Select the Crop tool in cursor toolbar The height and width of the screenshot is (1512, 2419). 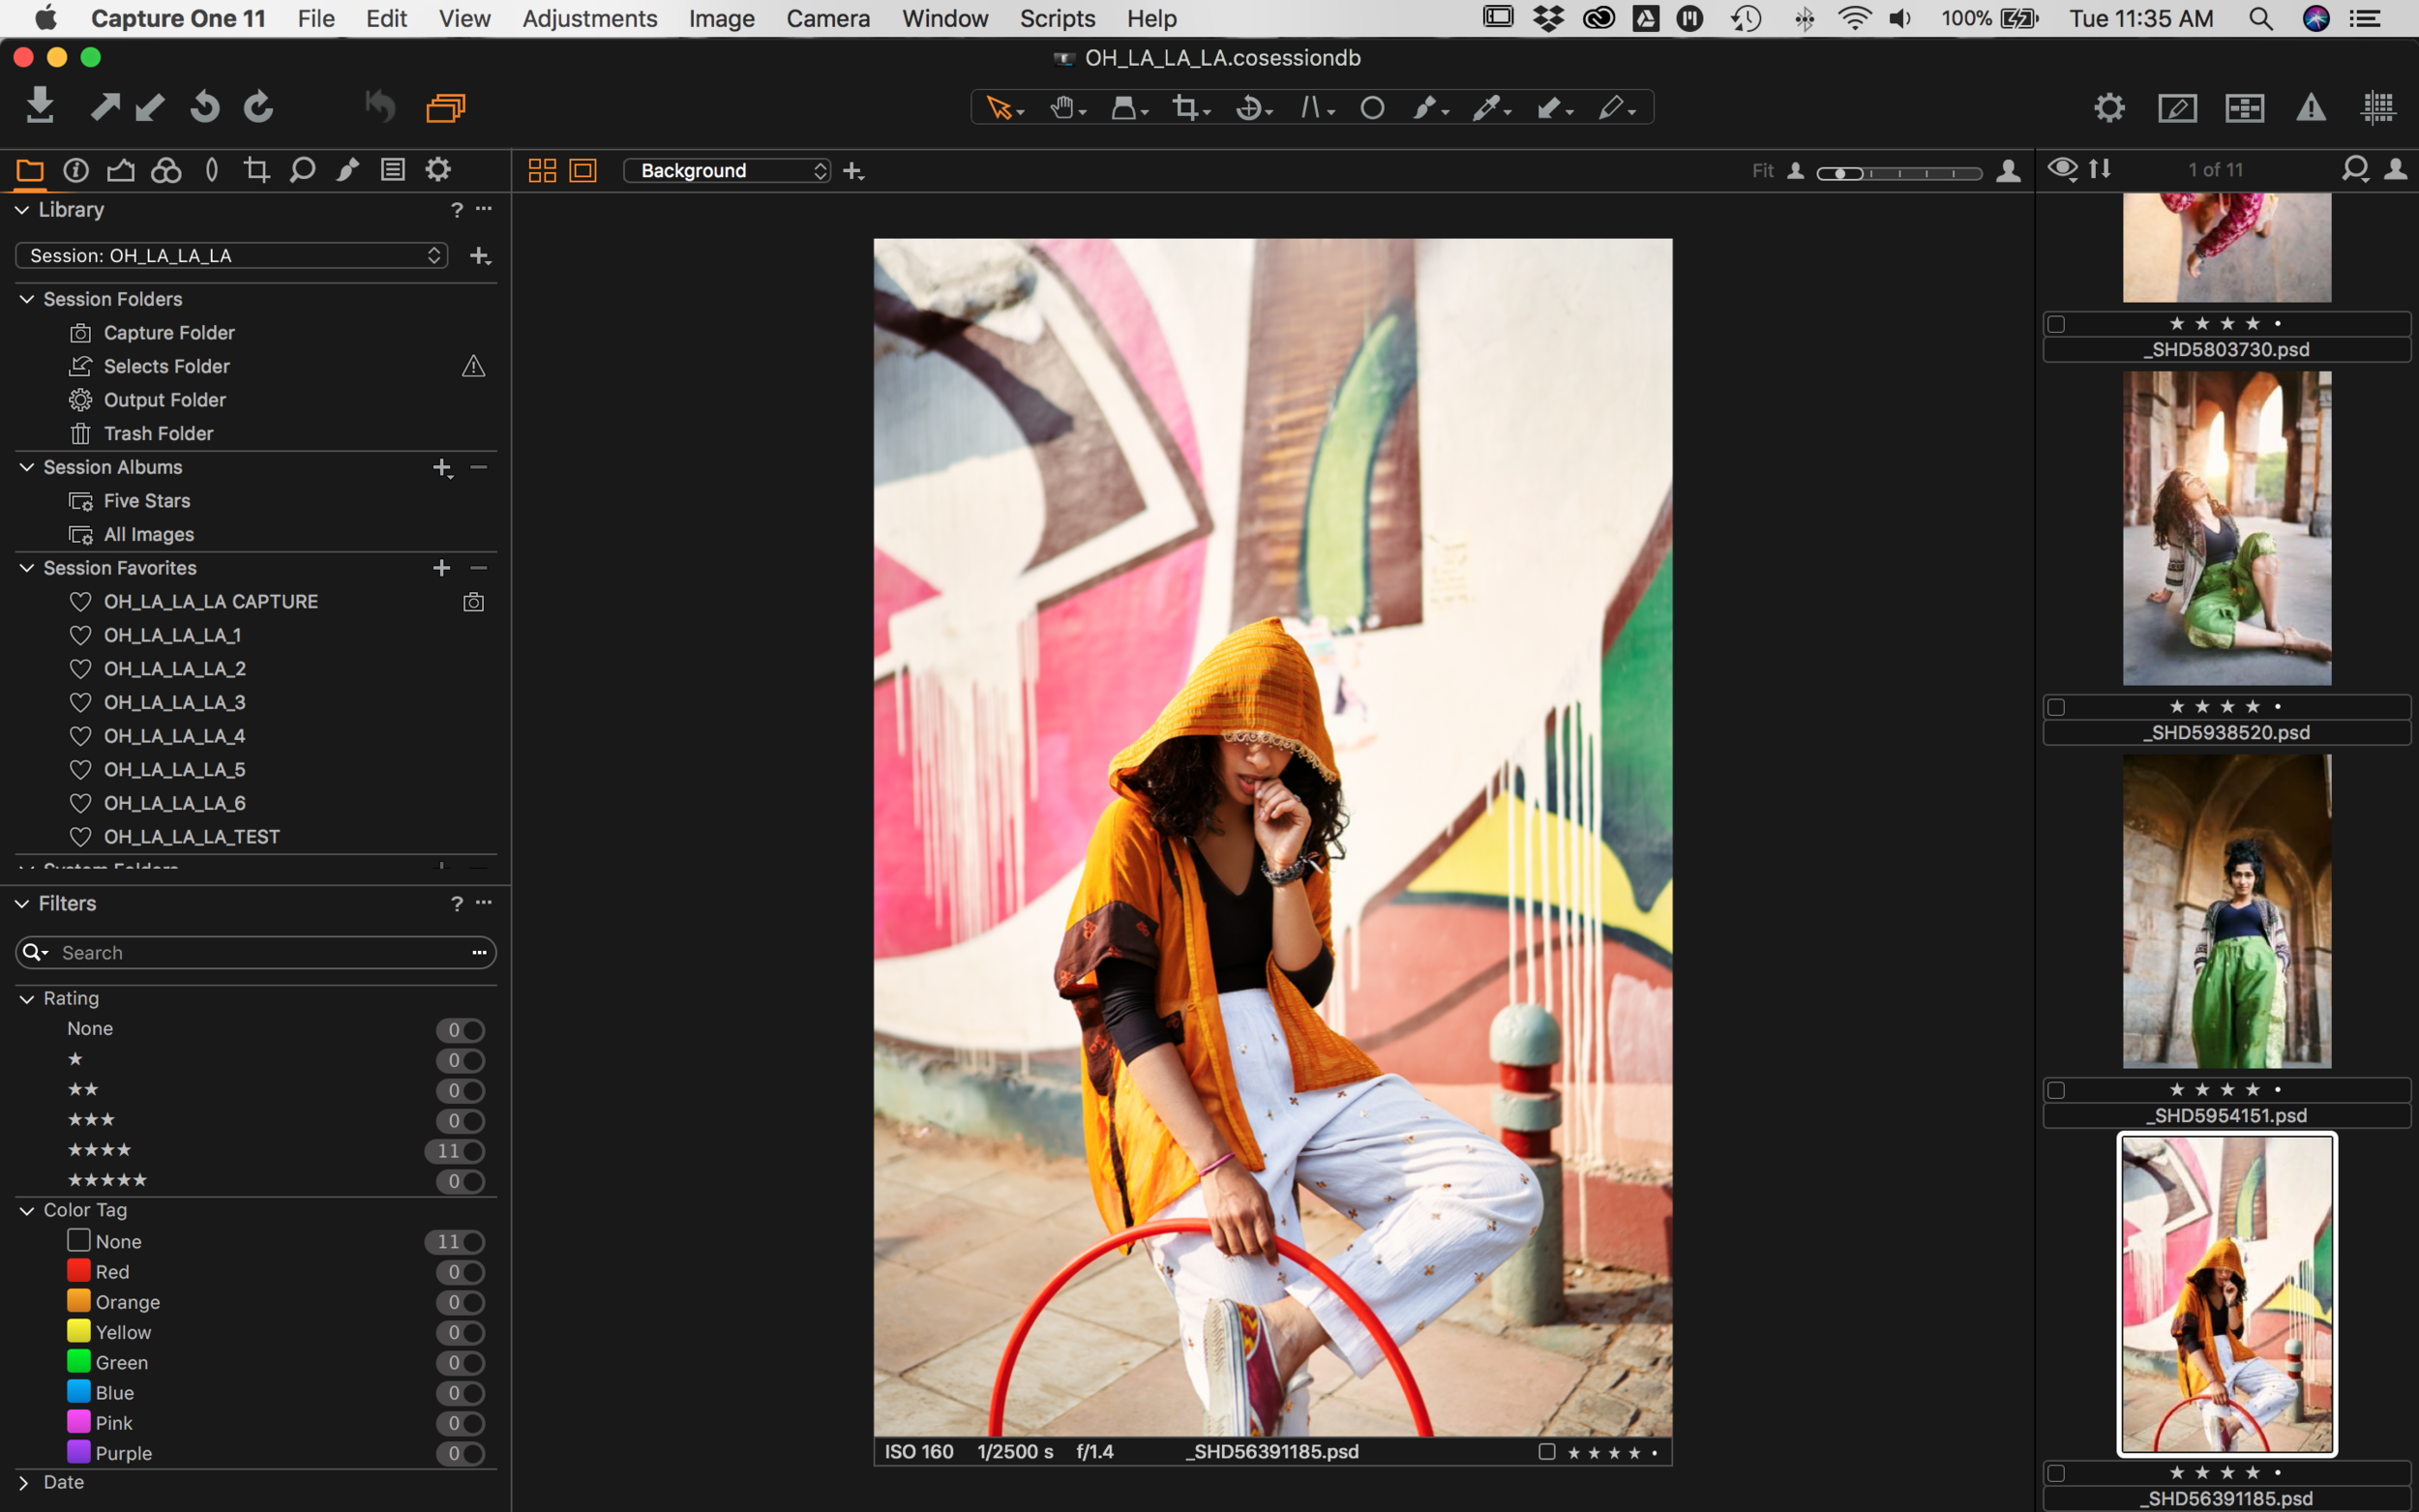(x=1190, y=108)
